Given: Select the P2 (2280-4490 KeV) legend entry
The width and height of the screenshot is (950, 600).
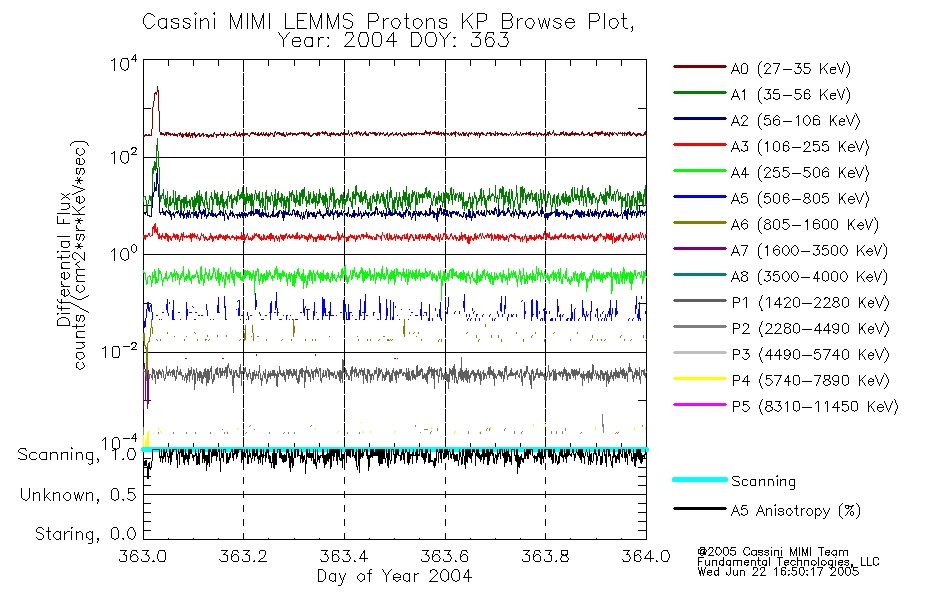Looking at the screenshot, I should 811,329.
